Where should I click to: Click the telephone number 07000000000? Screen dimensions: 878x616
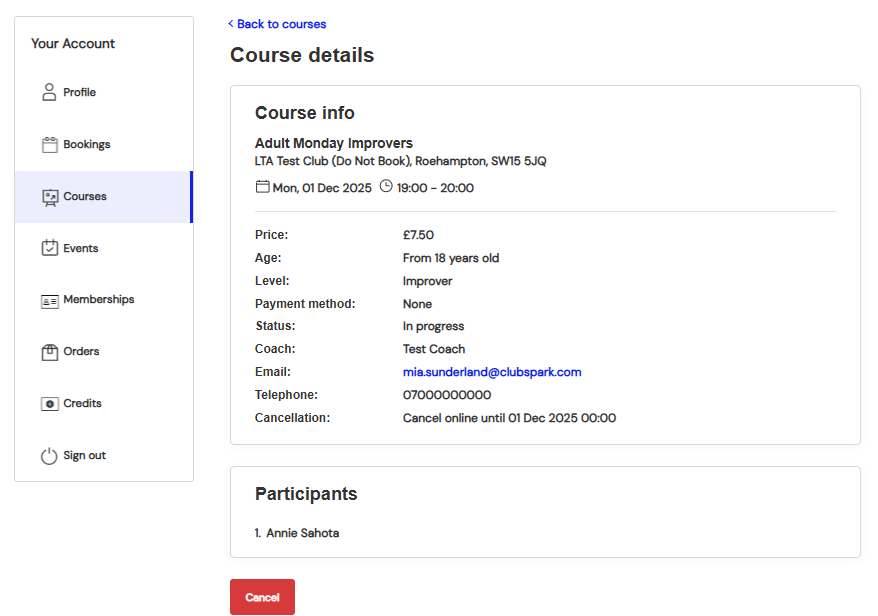446,395
